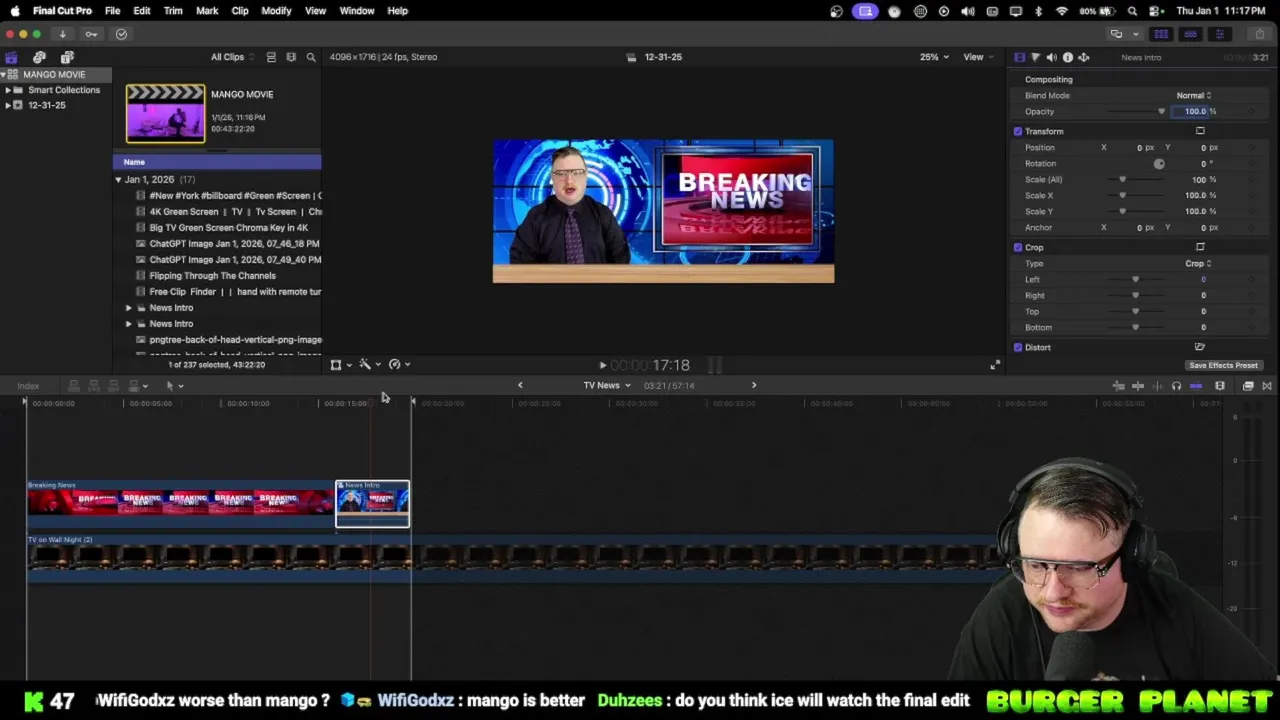
Task: Open the Window menu
Action: pos(357,11)
